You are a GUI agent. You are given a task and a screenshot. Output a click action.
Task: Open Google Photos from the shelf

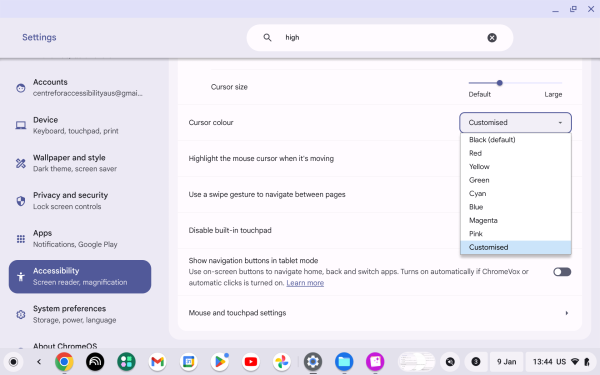click(282, 362)
